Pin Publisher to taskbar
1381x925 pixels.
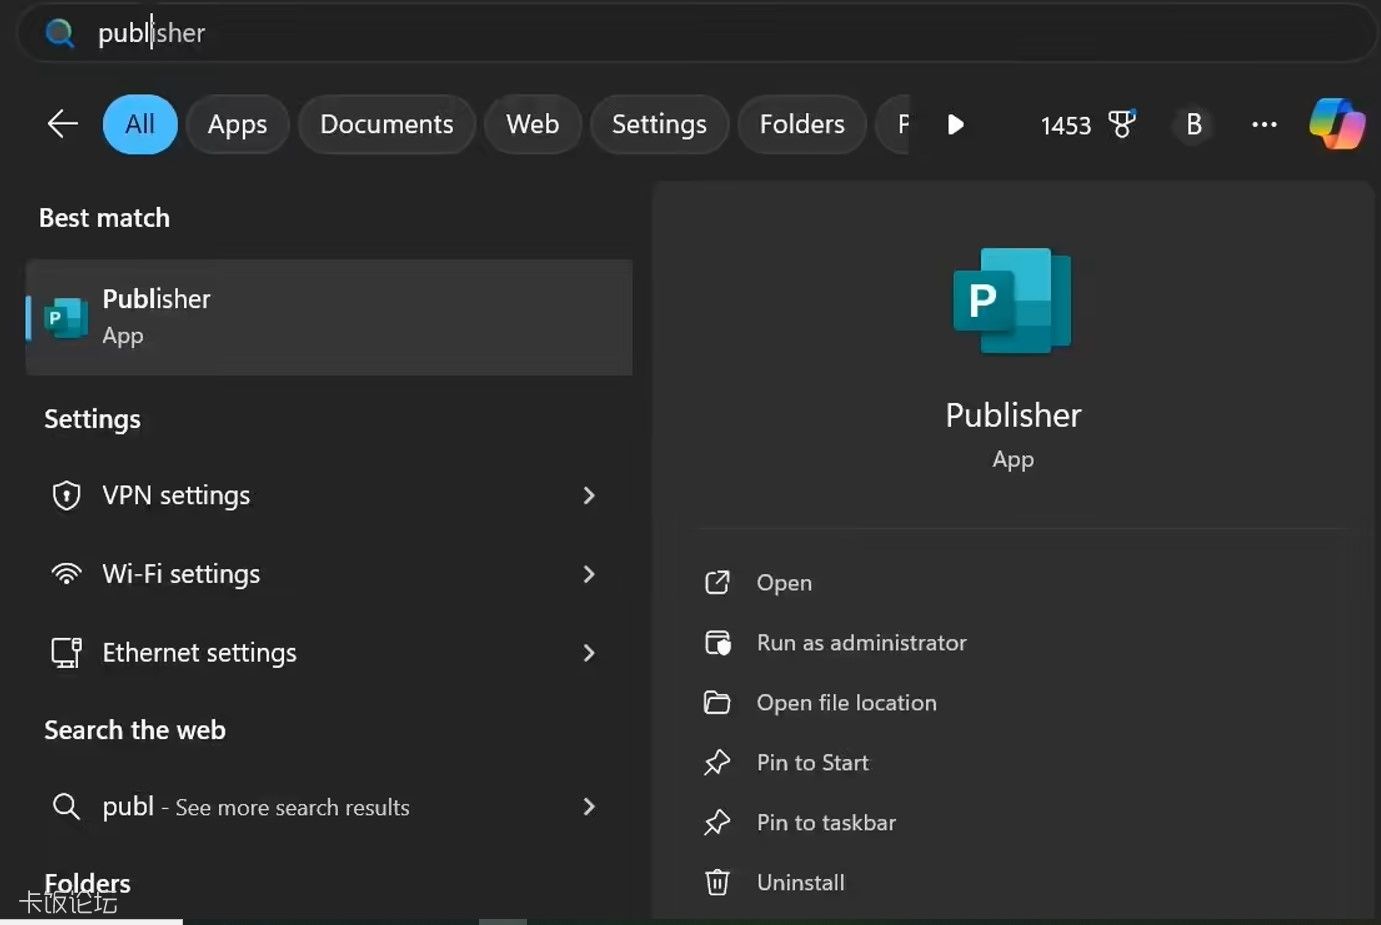pyautogui.click(x=826, y=822)
